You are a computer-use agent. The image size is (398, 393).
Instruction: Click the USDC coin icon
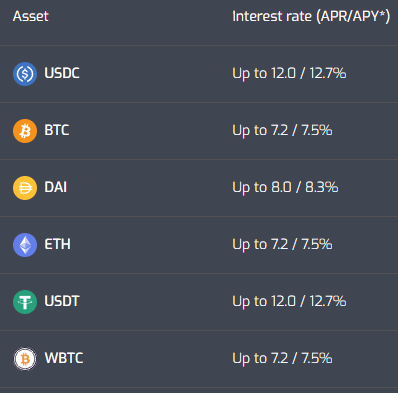(x=25, y=74)
